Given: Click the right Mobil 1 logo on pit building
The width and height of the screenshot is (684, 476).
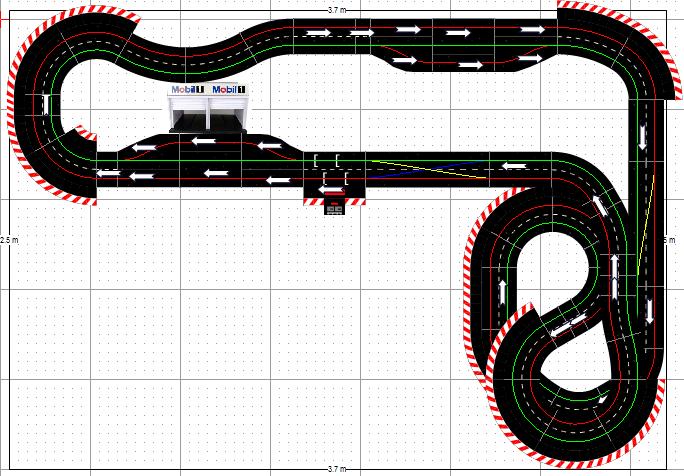Looking at the screenshot, I should pos(231,89).
